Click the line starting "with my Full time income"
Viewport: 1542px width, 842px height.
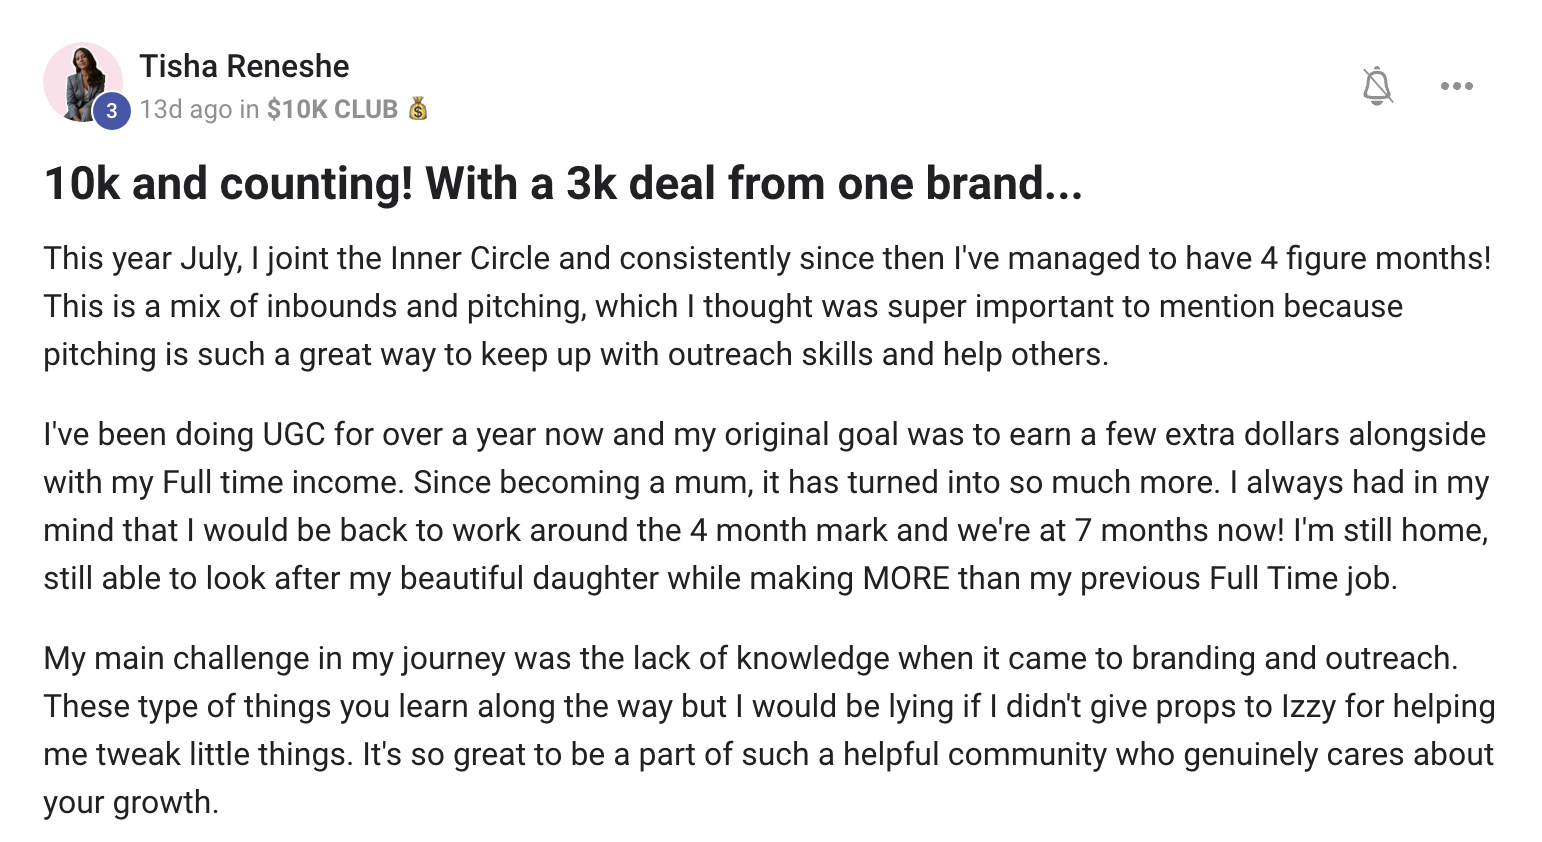point(766,482)
